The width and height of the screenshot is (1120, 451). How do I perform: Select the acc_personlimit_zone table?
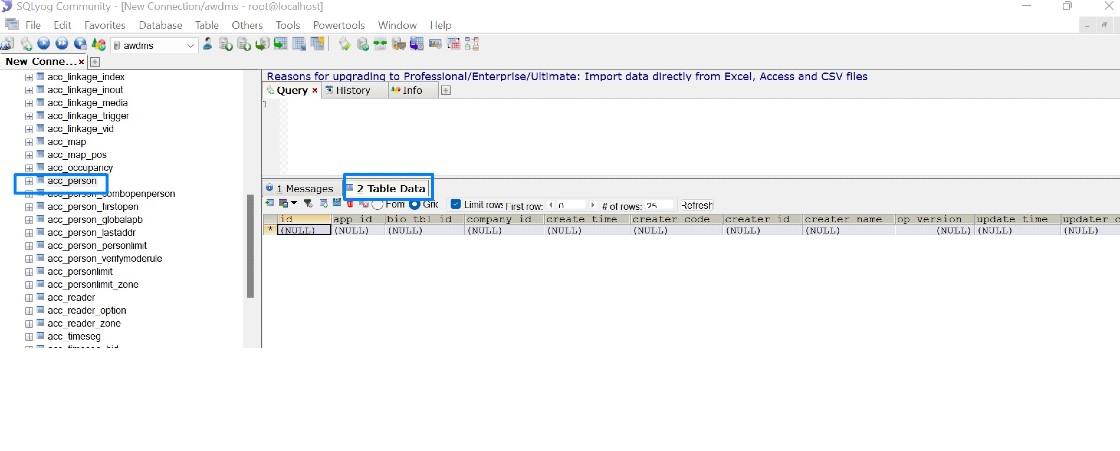93,284
